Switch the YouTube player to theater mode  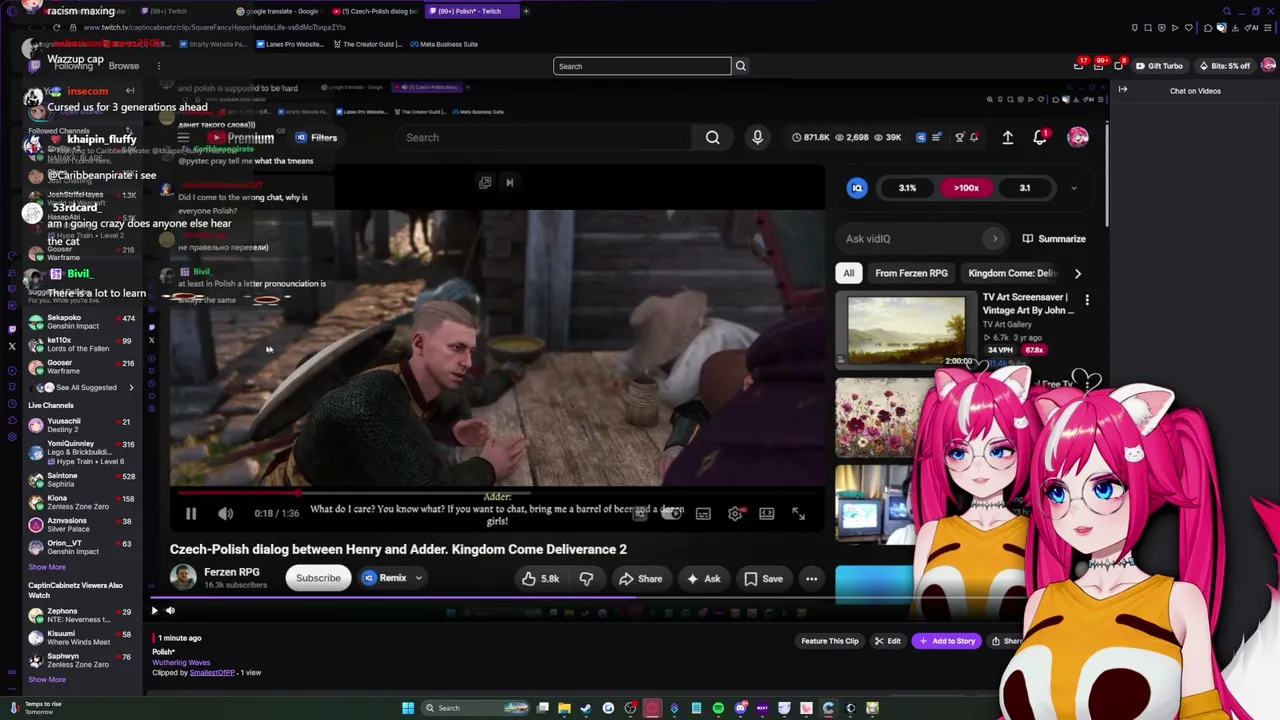point(767,514)
